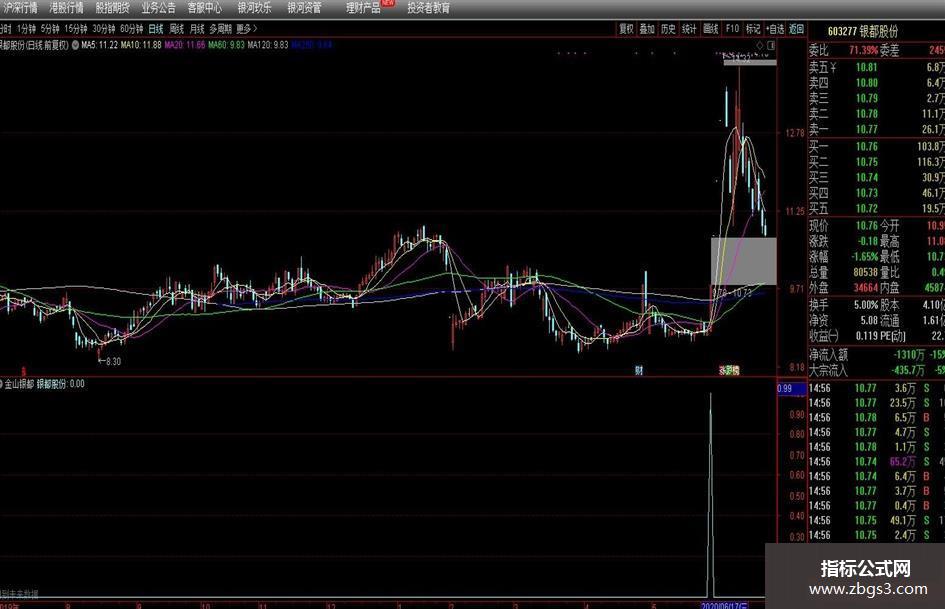945x609 pixels.
Task: Open the 银河玖乐 menu
Action: (254, 8)
